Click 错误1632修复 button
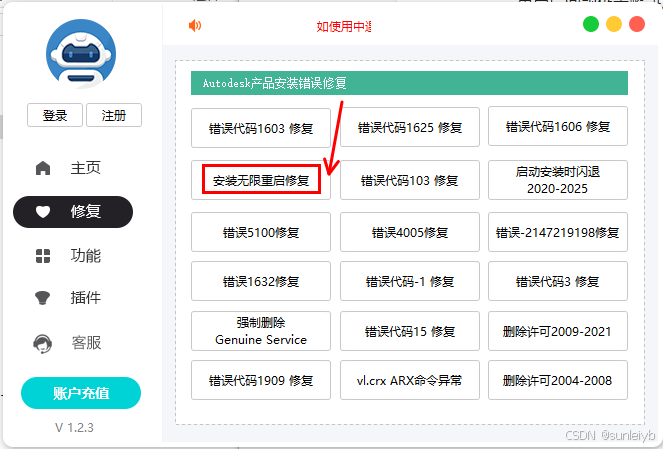663x449 pixels. coord(261,281)
